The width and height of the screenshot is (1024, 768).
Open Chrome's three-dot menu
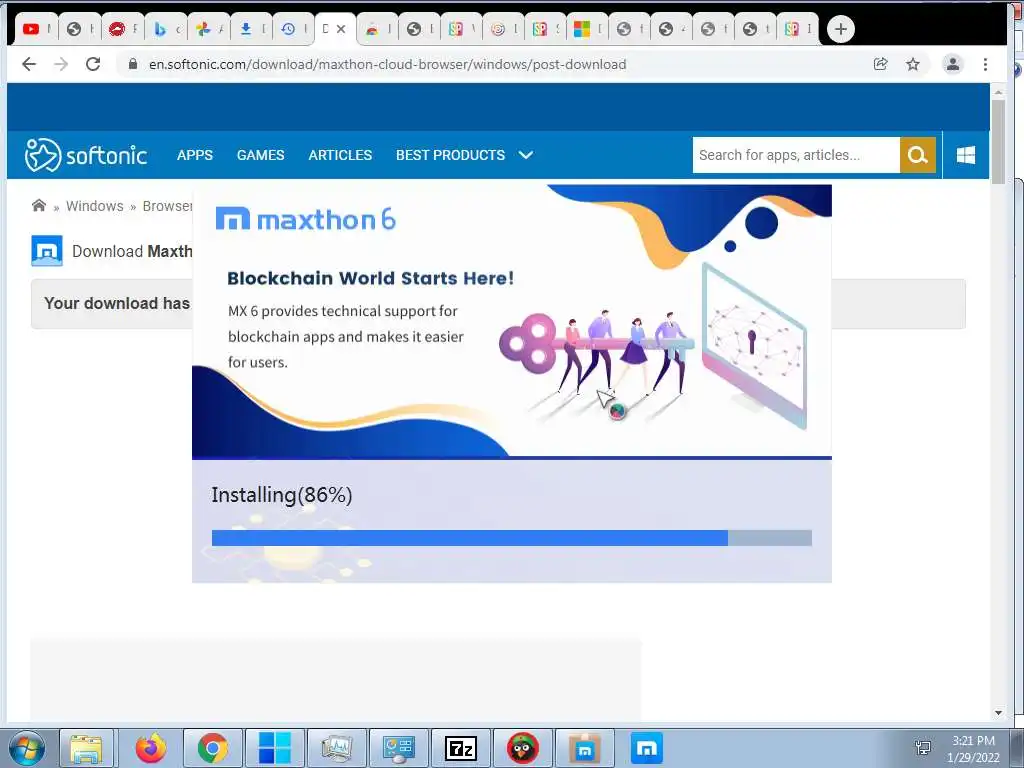[985, 64]
